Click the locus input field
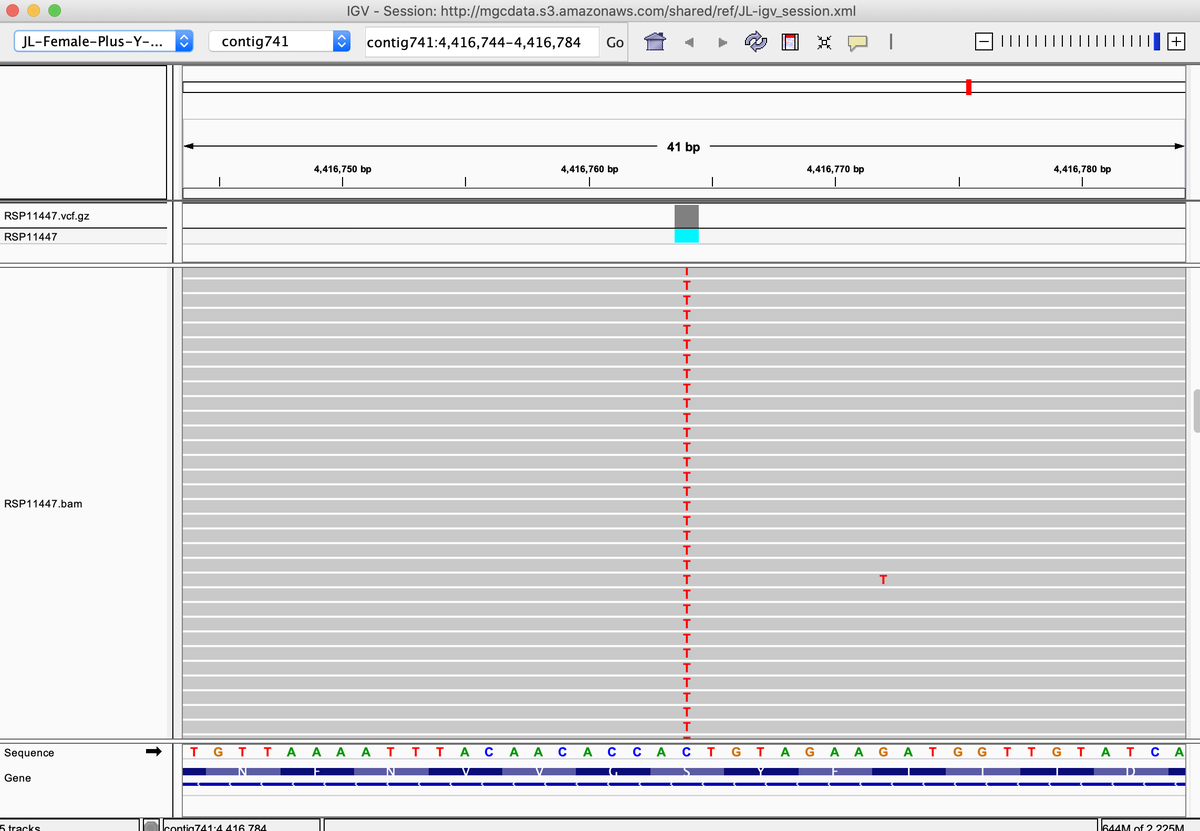The width and height of the screenshot is (1200, 831). click(x=481, y=42)
